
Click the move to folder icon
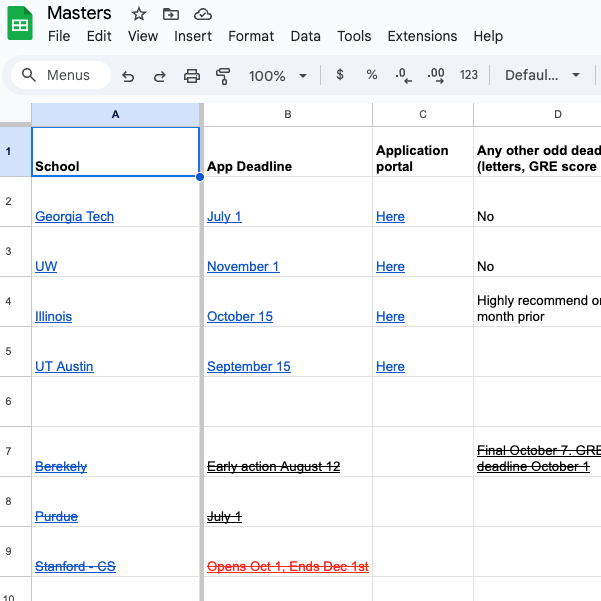pyautogui.click(x=171, y=15)
